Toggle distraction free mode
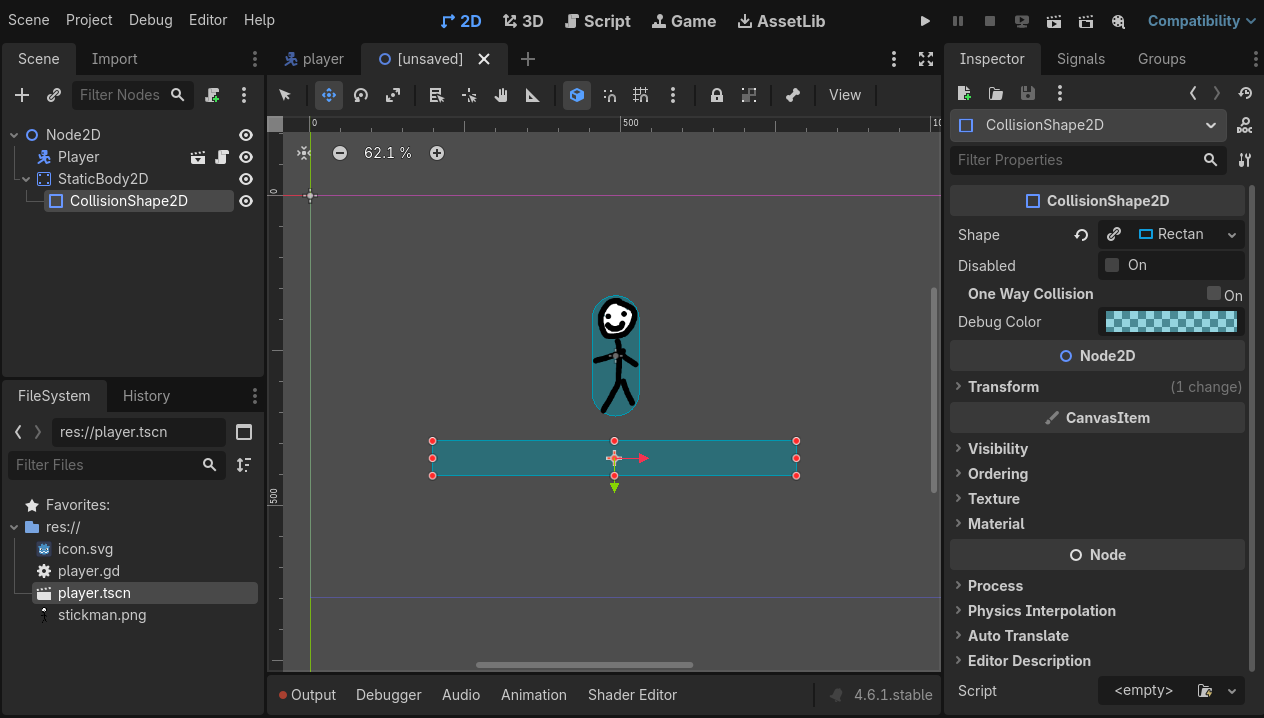Viewport: 1264px width, 718px height. coord(926,59)
